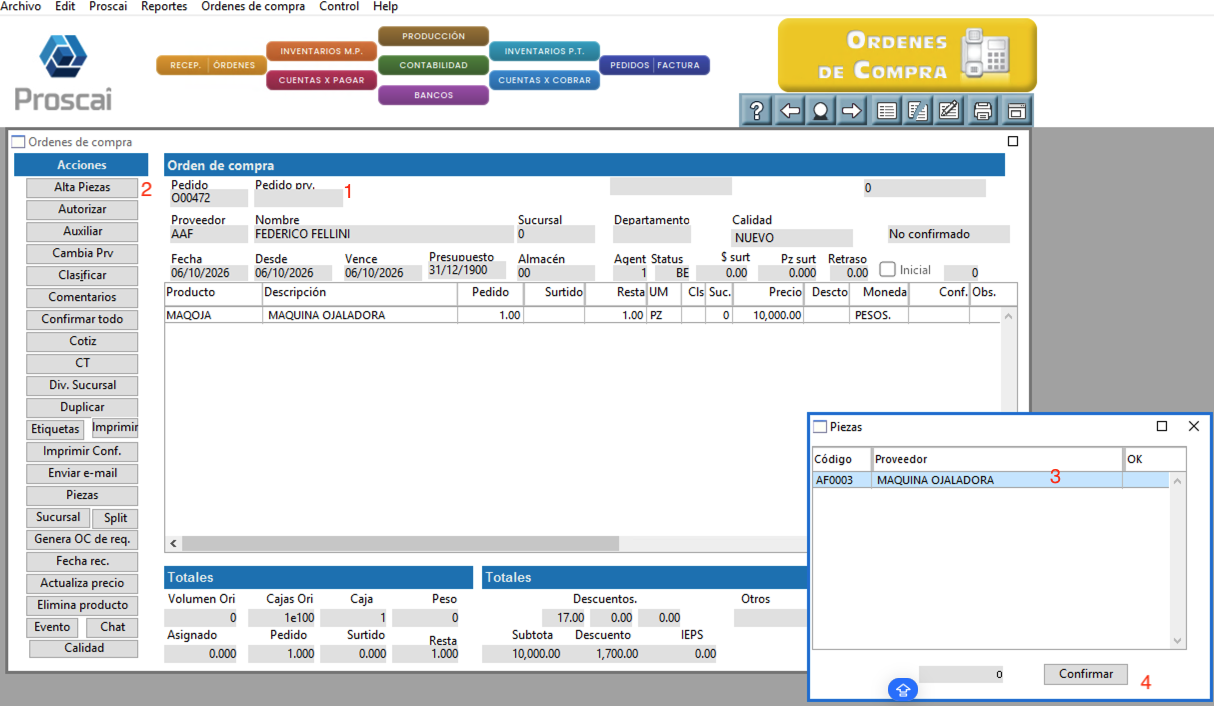Click the Actualiza precio button
The width and height of the screenshot is (1214, 706).
coord(82,584)
